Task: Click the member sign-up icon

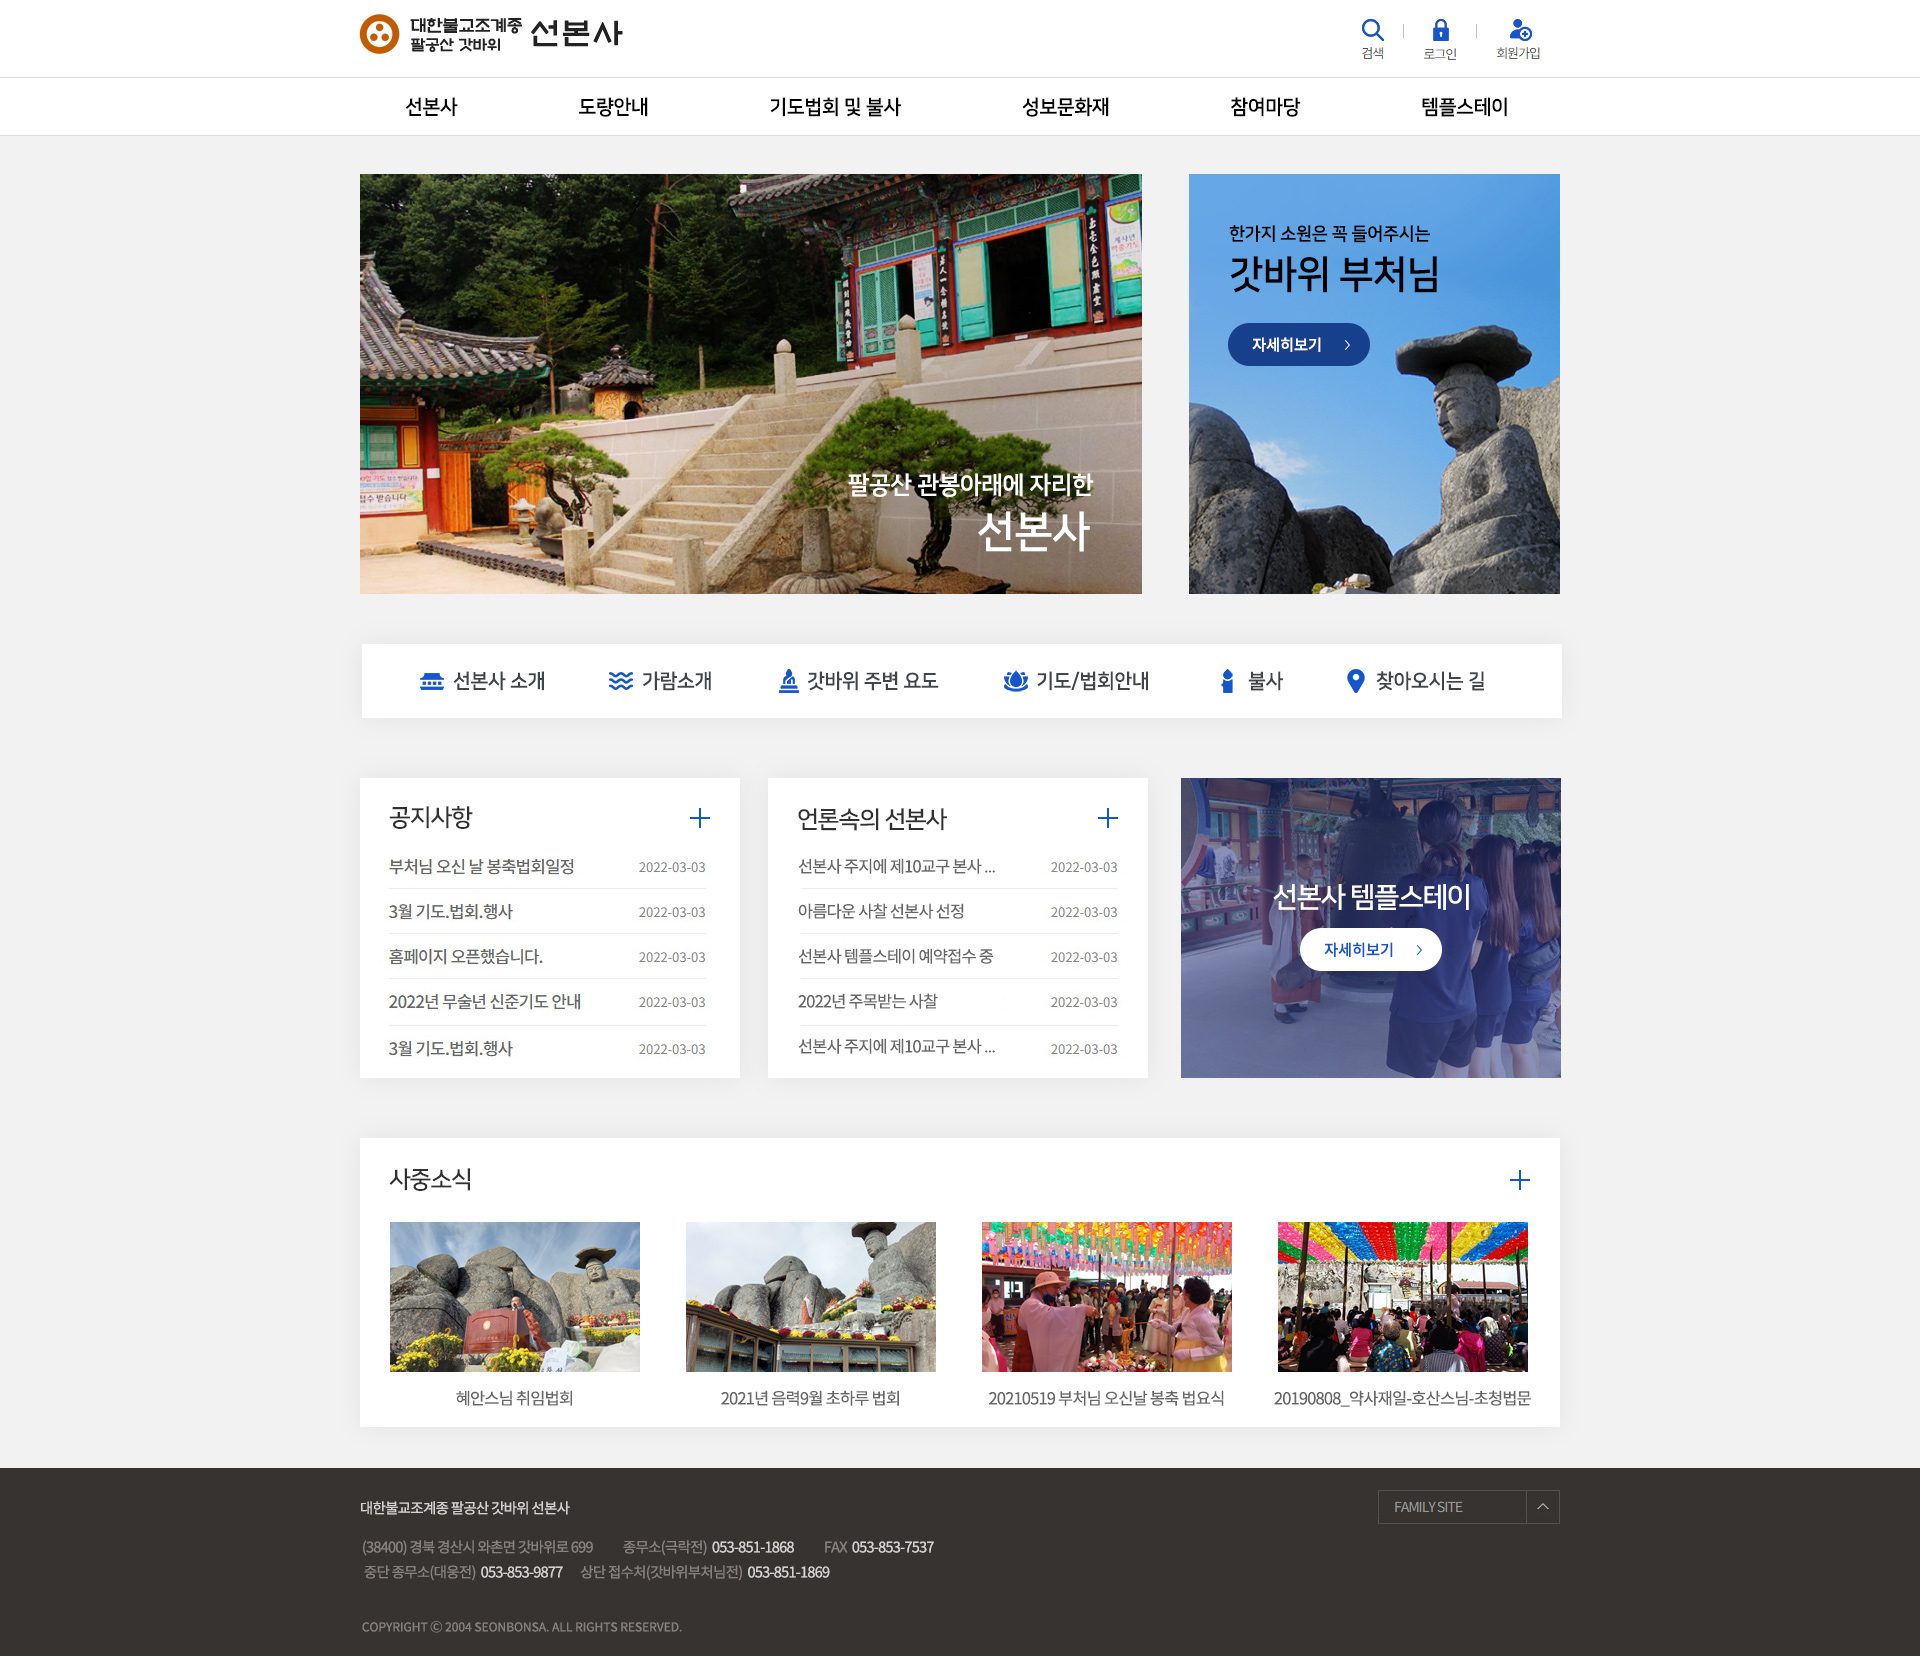Action: (1519, 30)
